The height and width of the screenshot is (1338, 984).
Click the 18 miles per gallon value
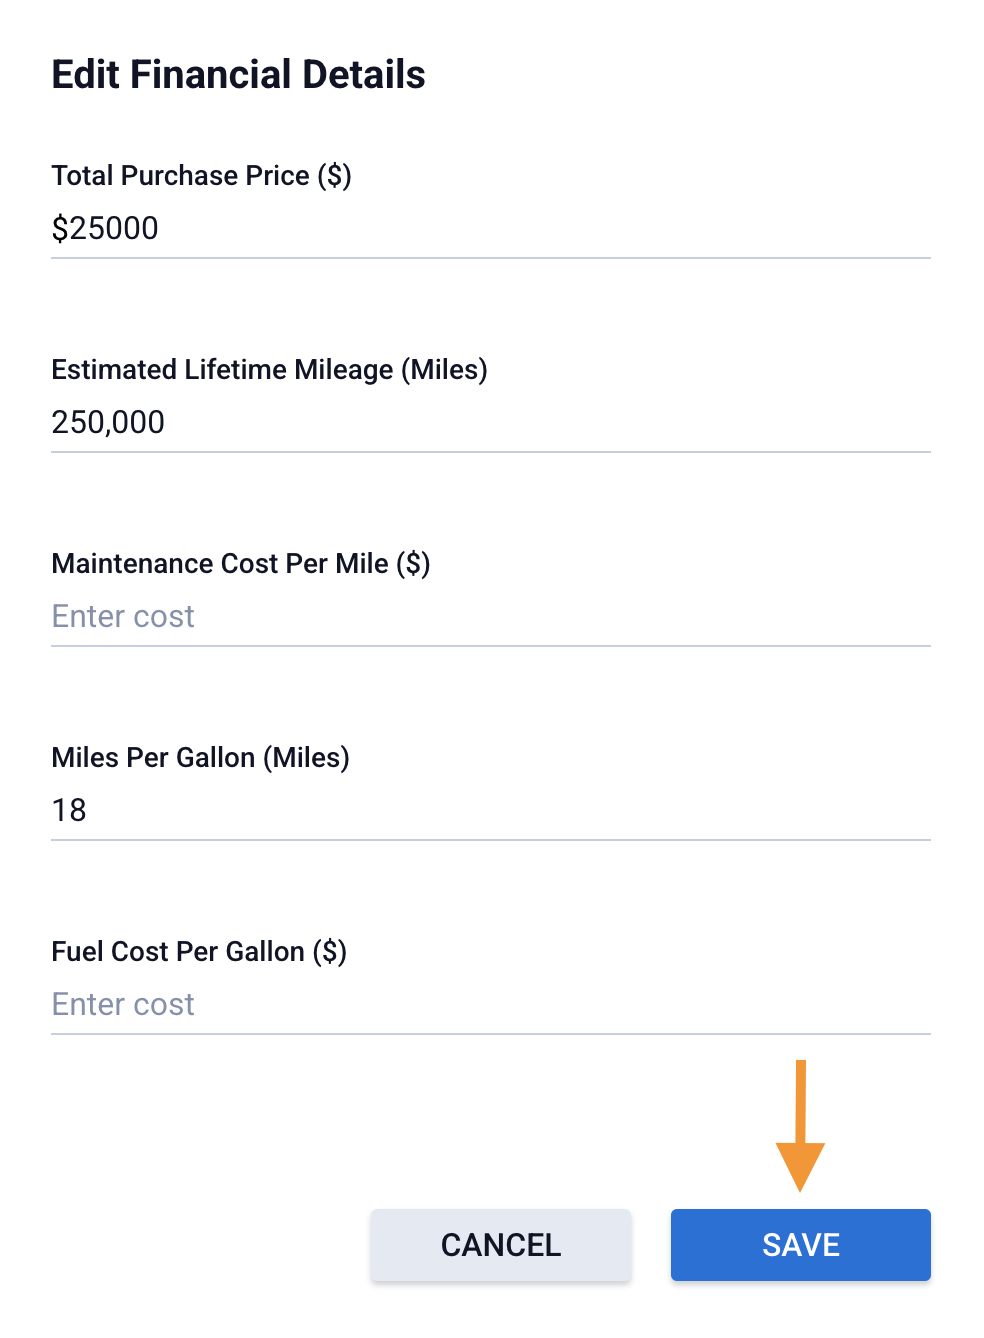pos(69,811)
